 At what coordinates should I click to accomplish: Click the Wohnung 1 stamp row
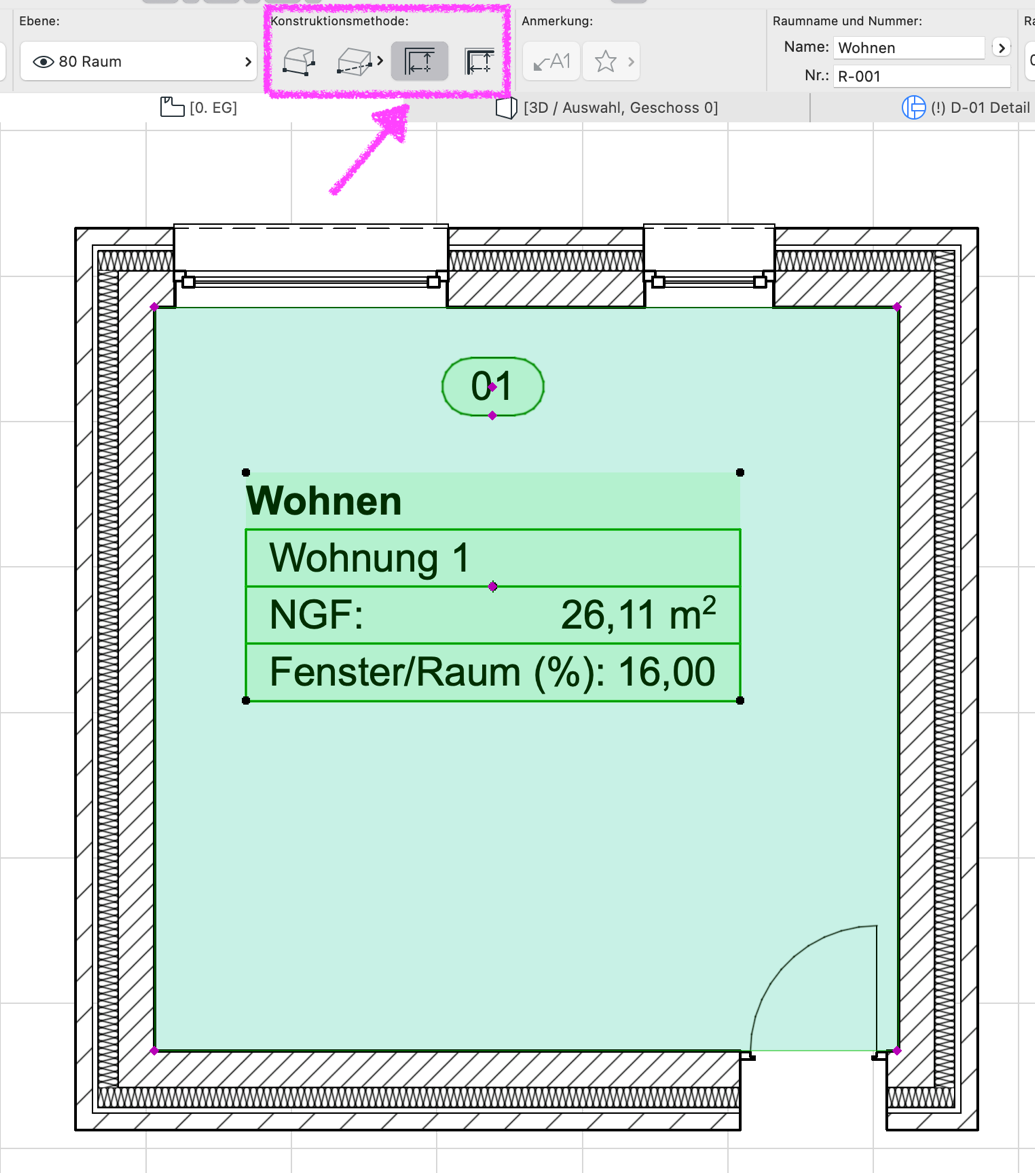tap(493, 558)
